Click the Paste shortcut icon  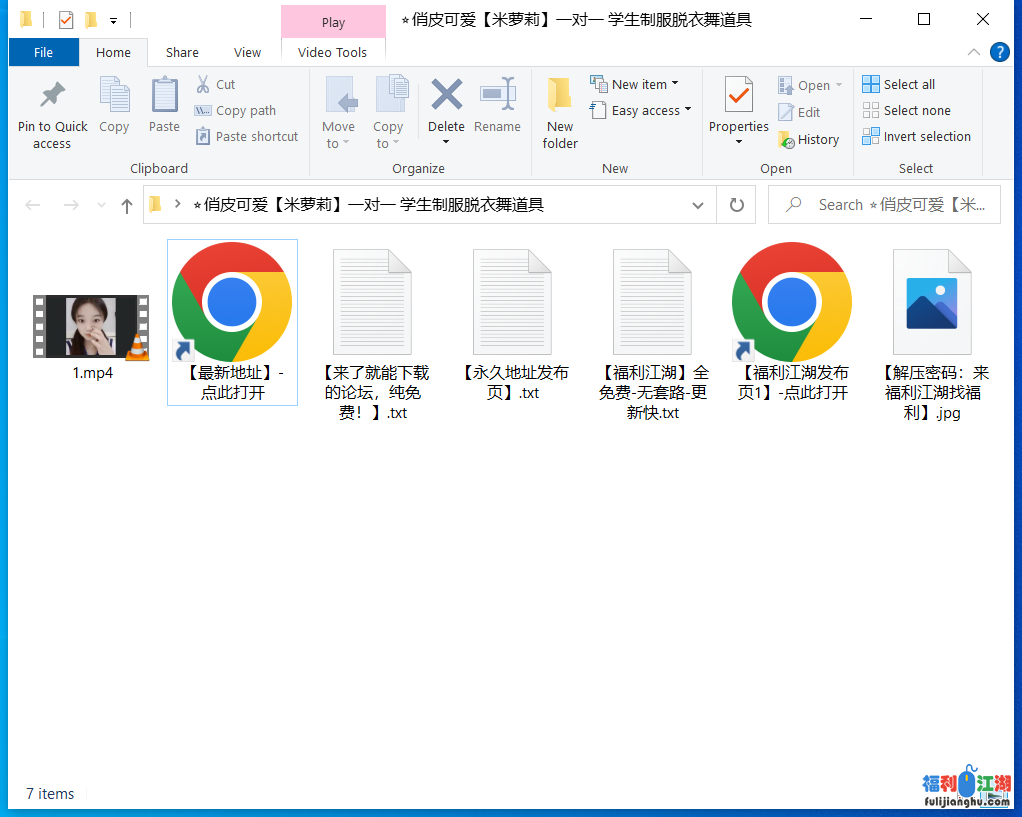203,137
